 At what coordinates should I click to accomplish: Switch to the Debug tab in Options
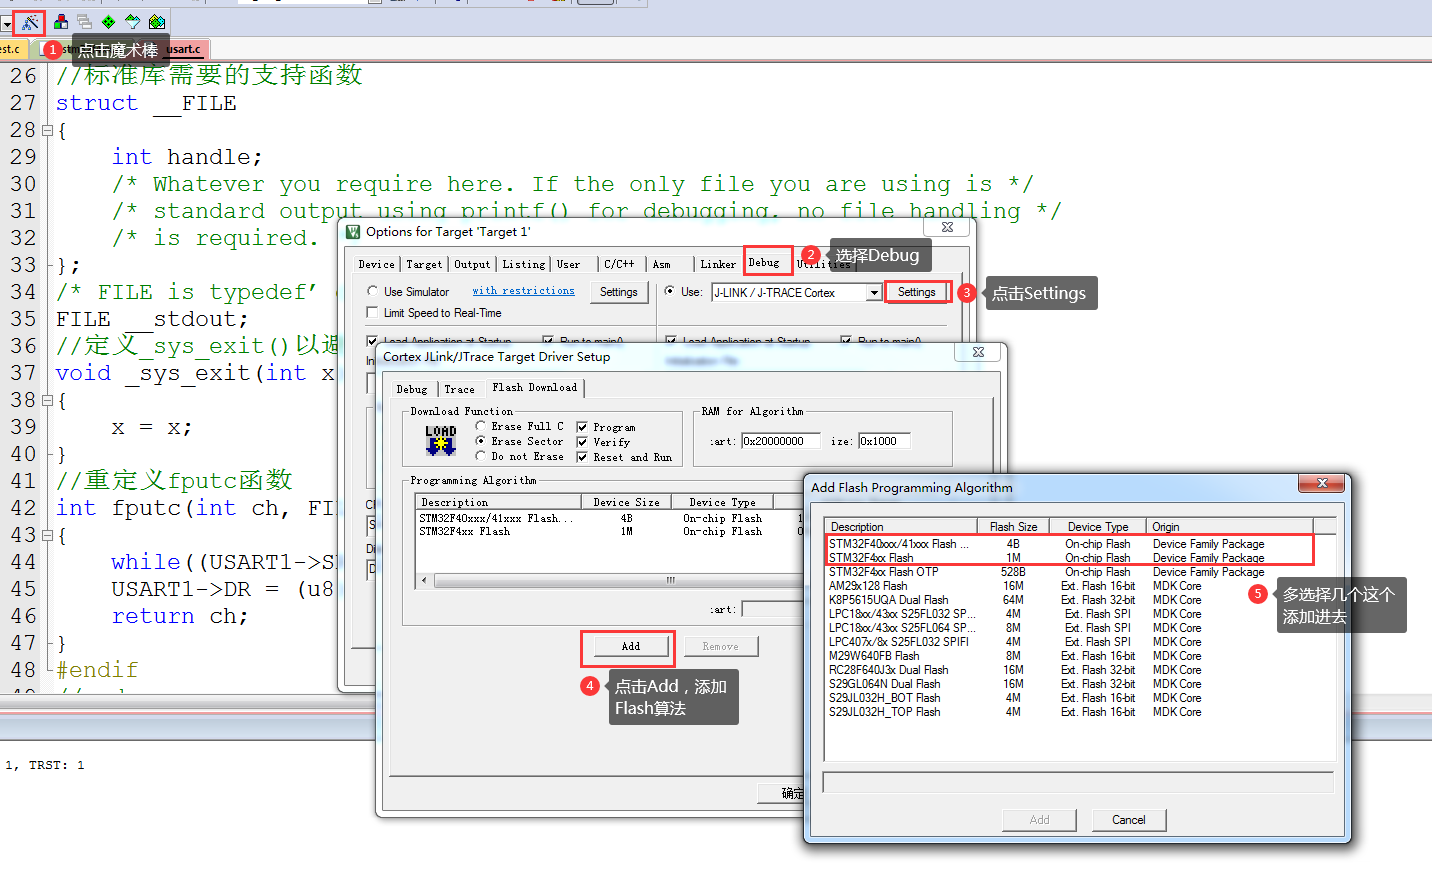point(765,262)
